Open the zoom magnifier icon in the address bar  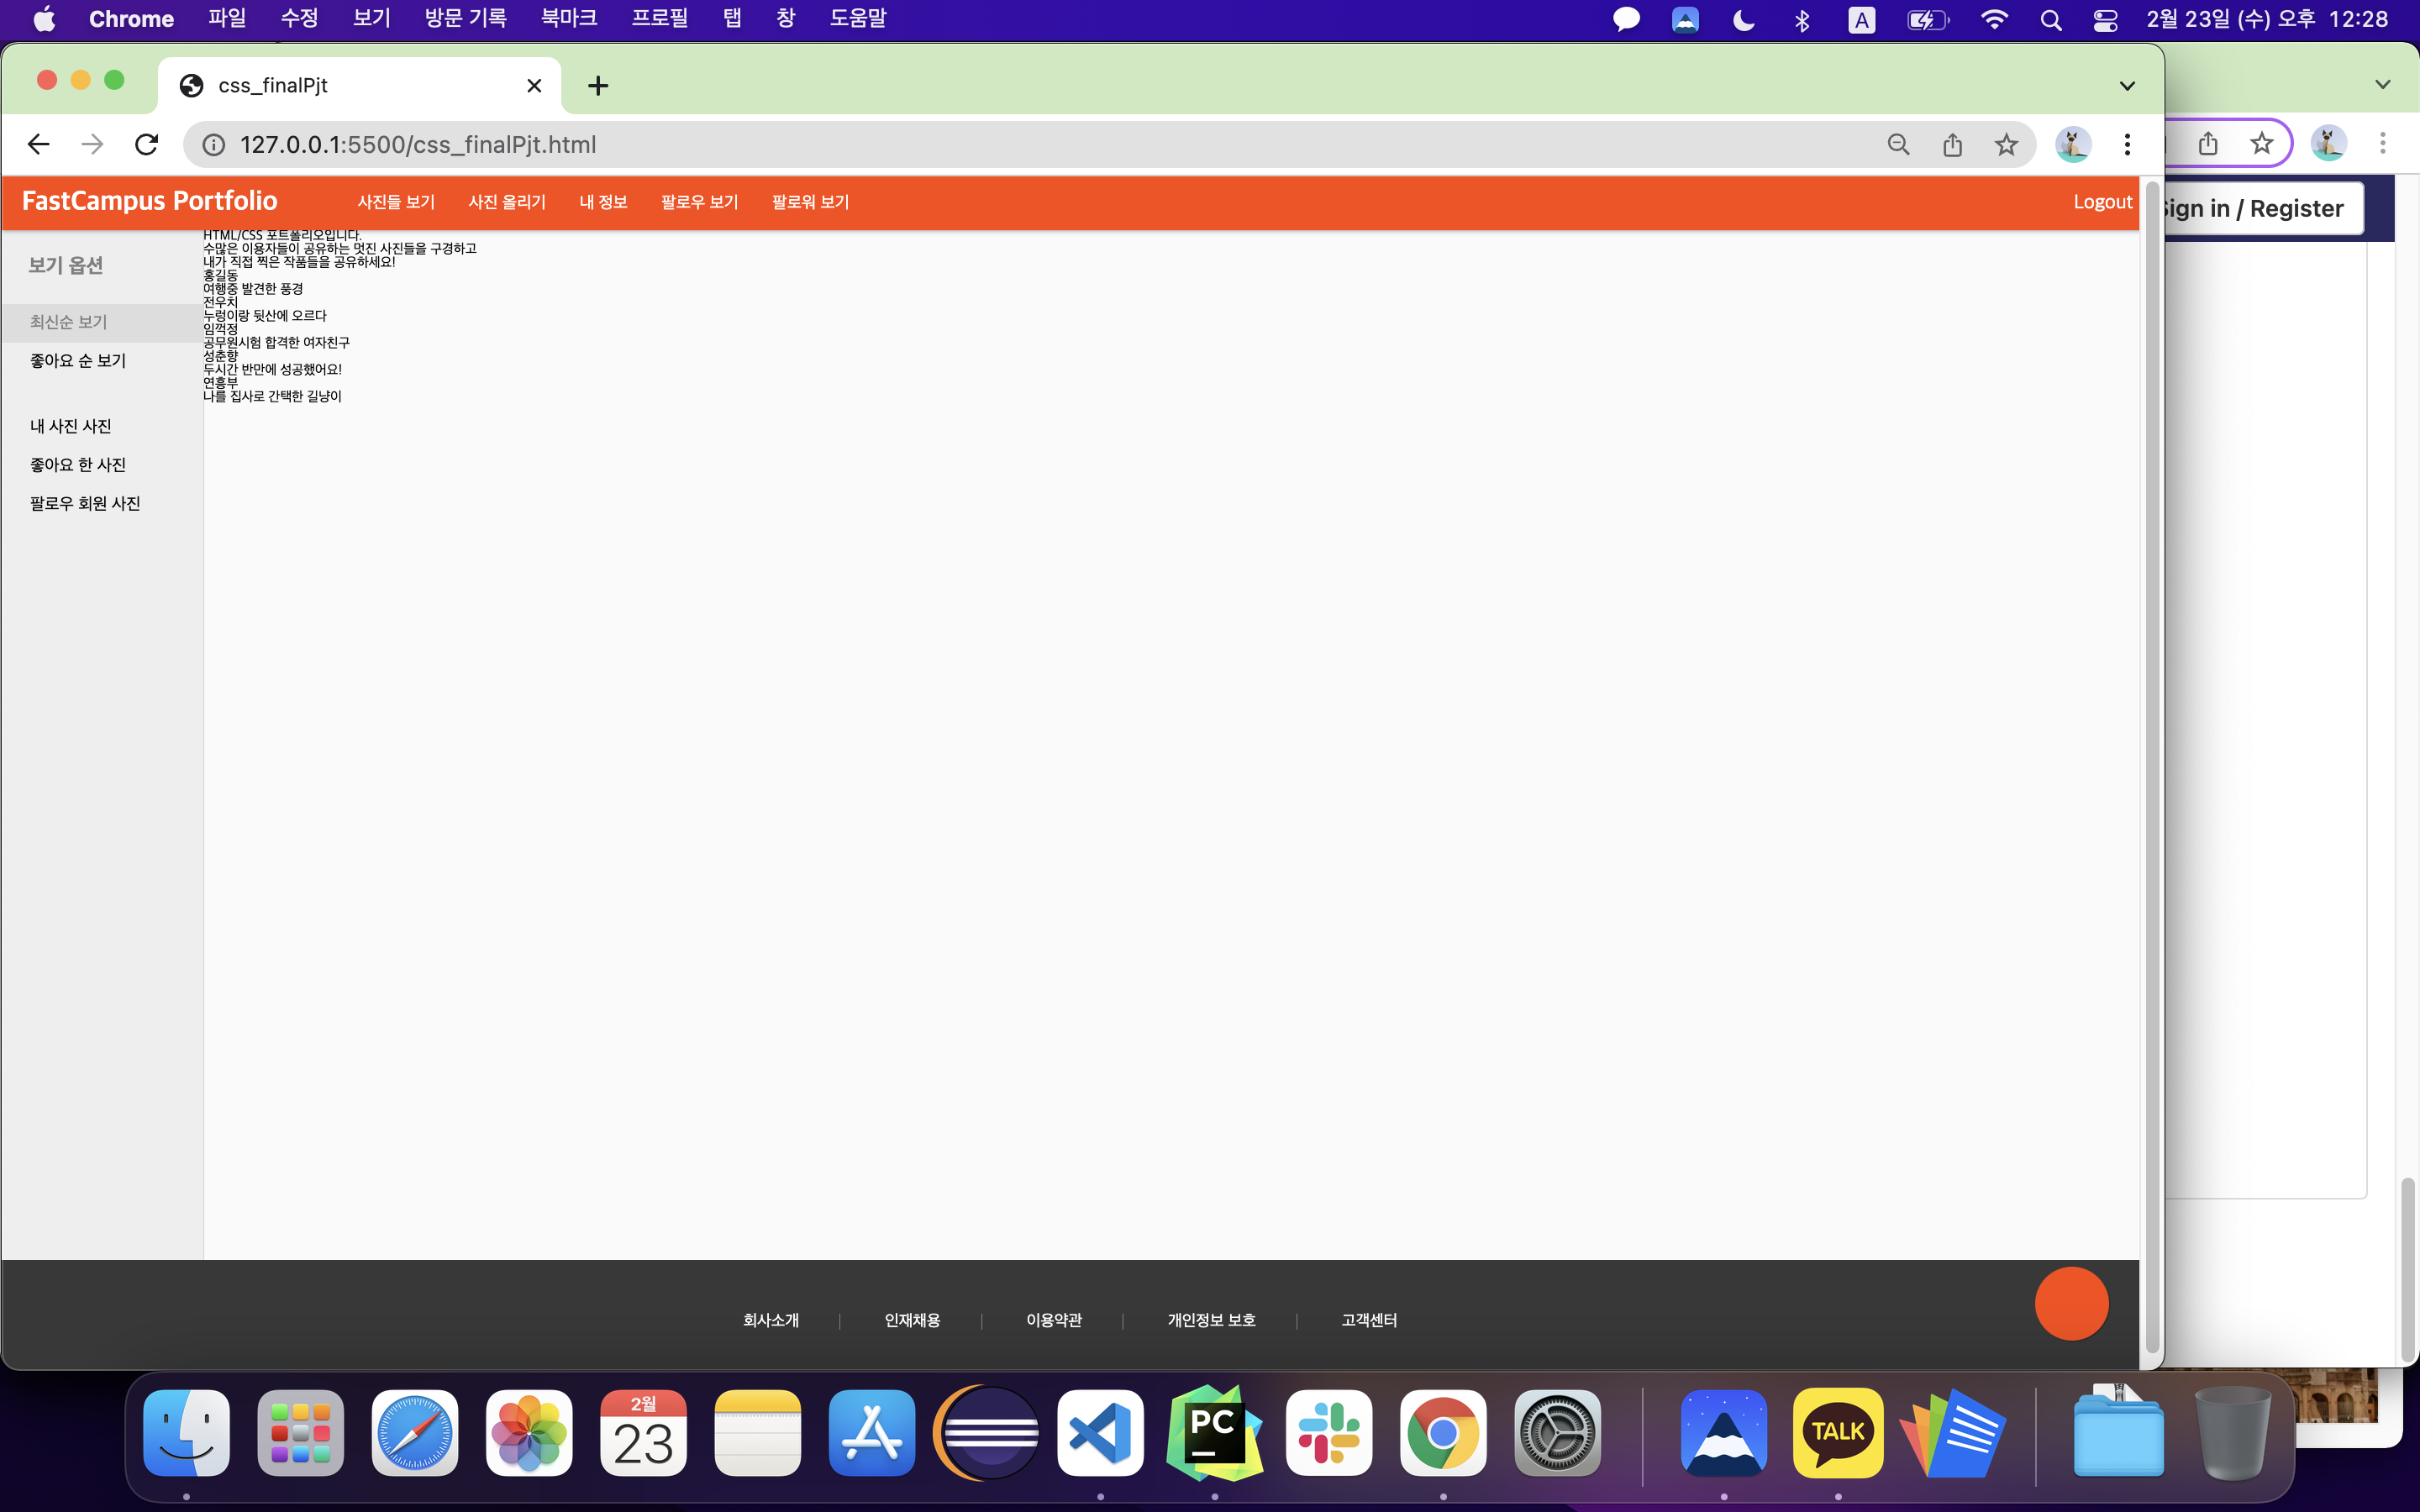pos(1898,145)
